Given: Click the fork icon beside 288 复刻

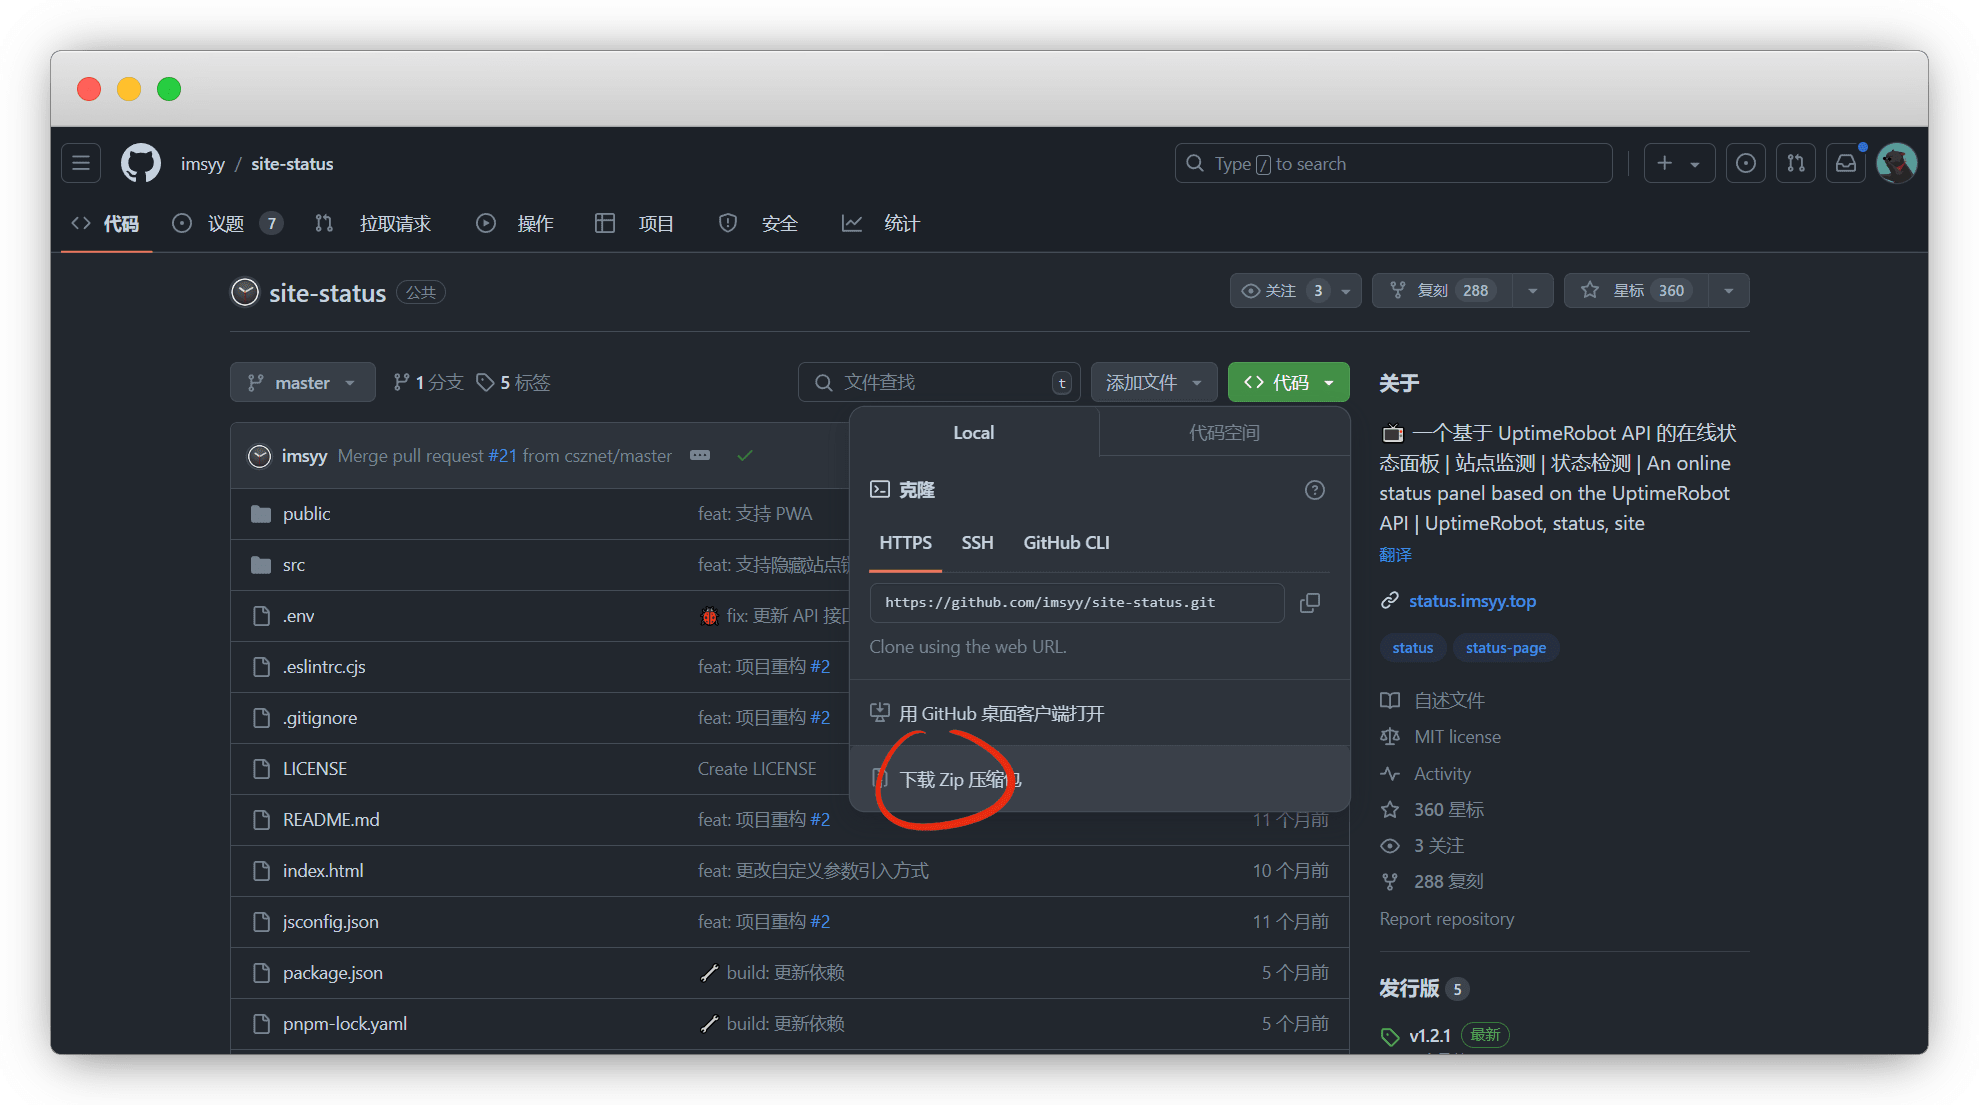Looking at the screenshot, I should [1389, 882].
